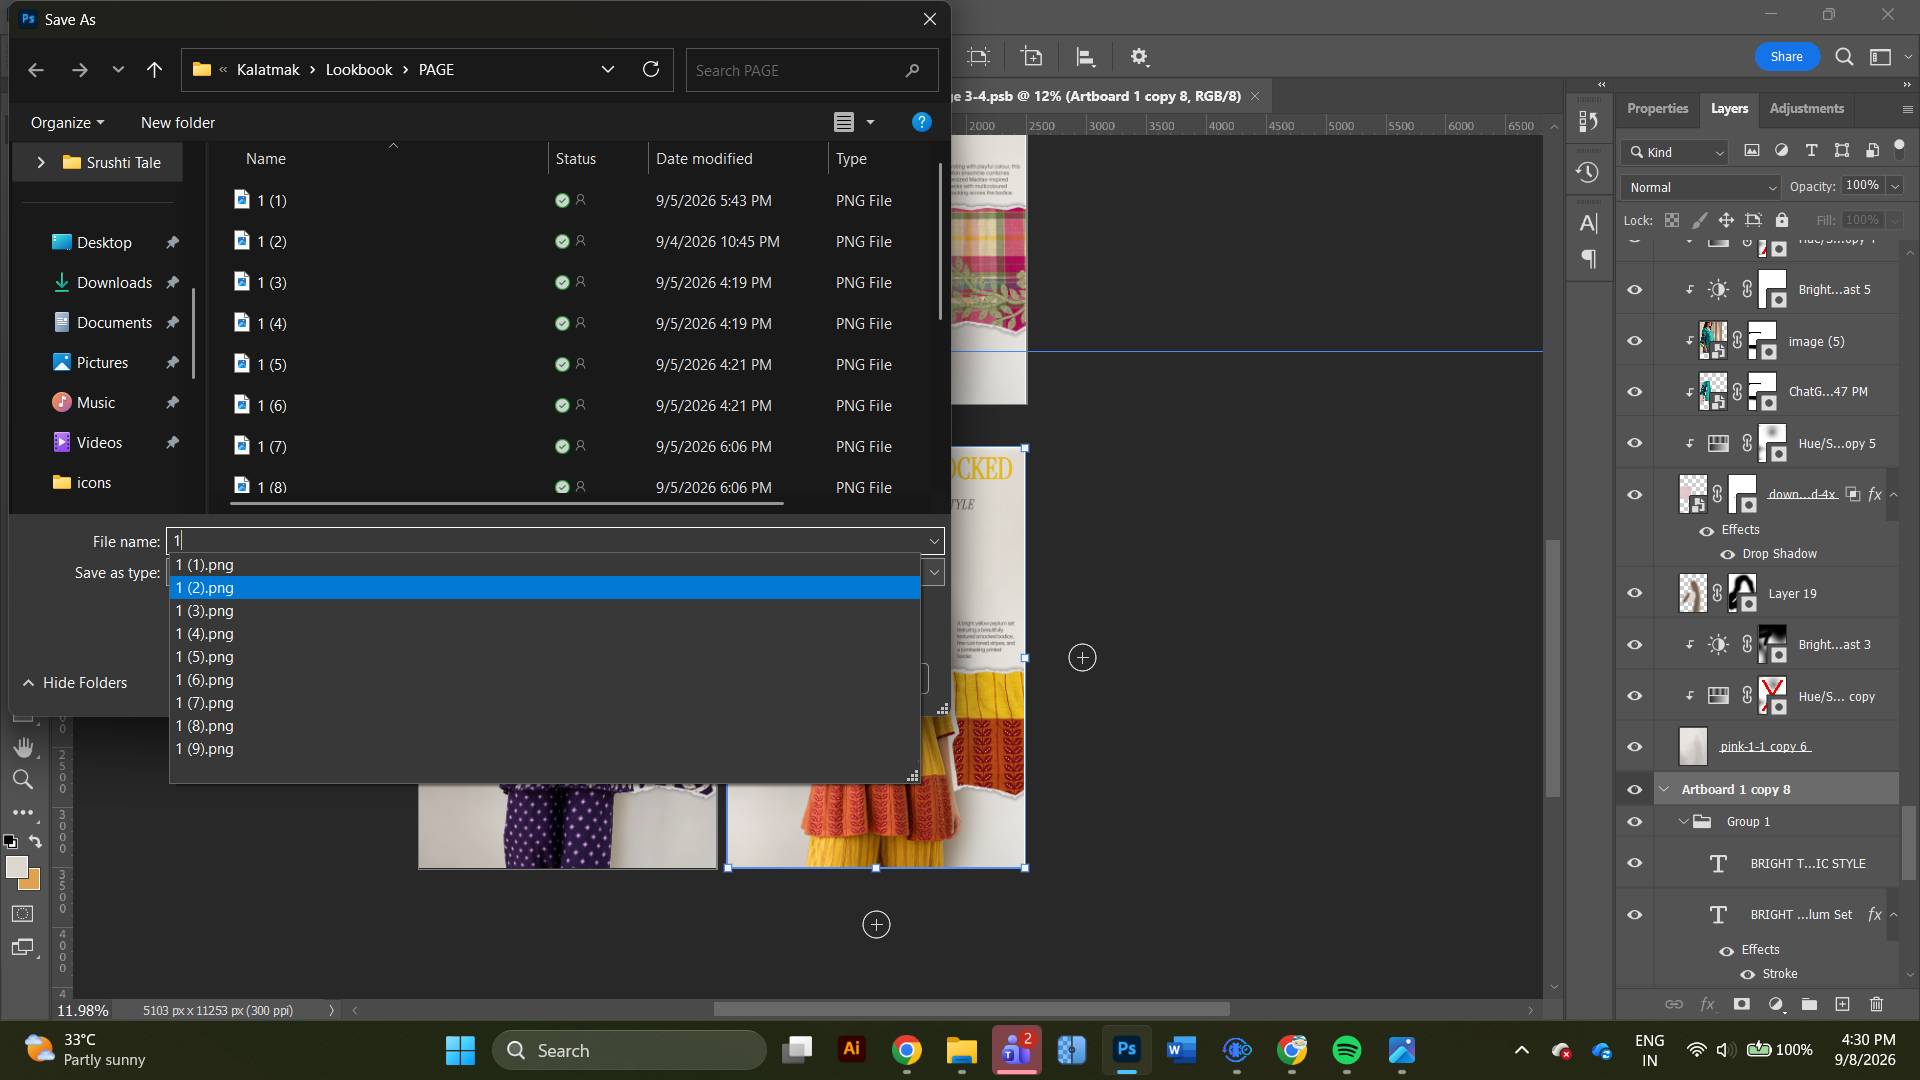Create new group folder icon
1920x1080 pixels.
[1809, 1004]
